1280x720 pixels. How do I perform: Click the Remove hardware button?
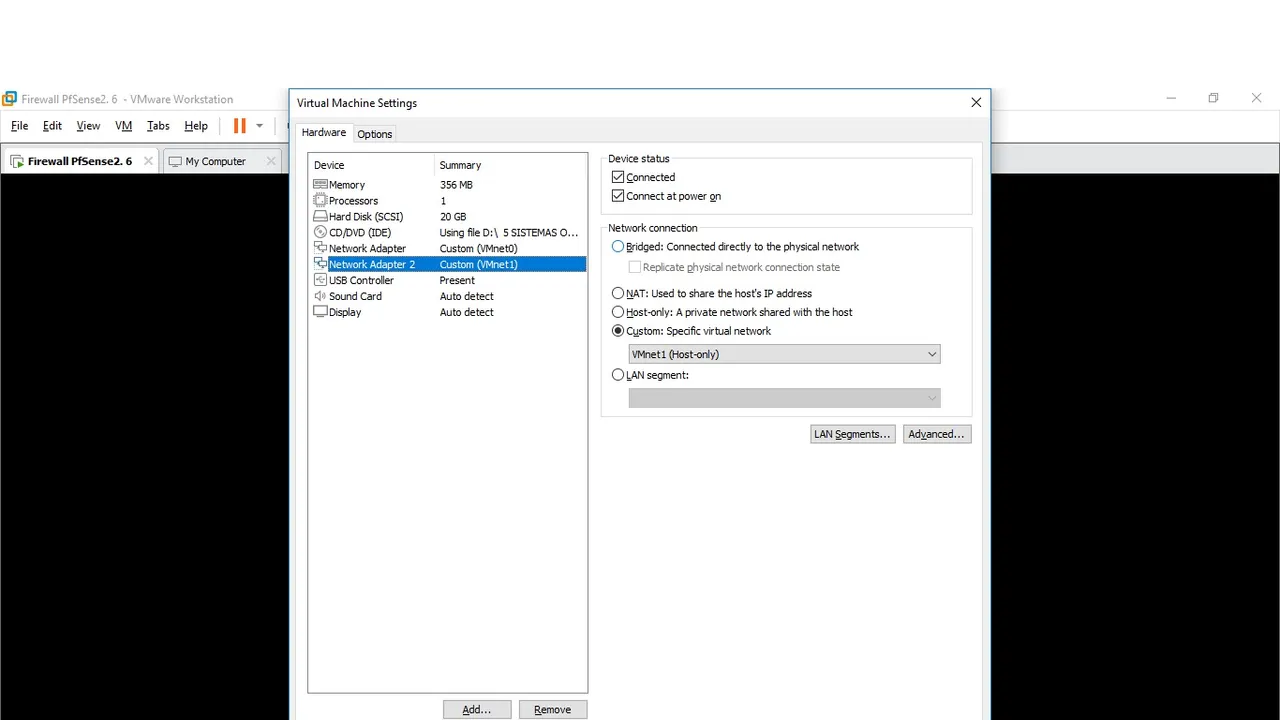tap(553, 710)
